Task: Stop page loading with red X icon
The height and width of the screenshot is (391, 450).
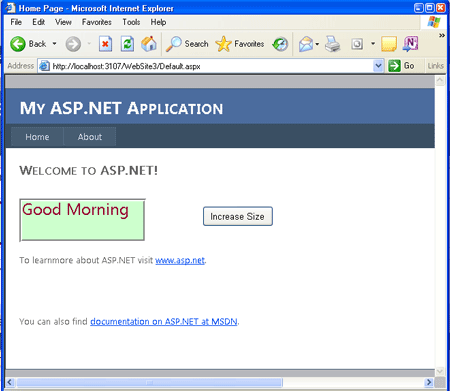Action: click(x=105, y=44)
